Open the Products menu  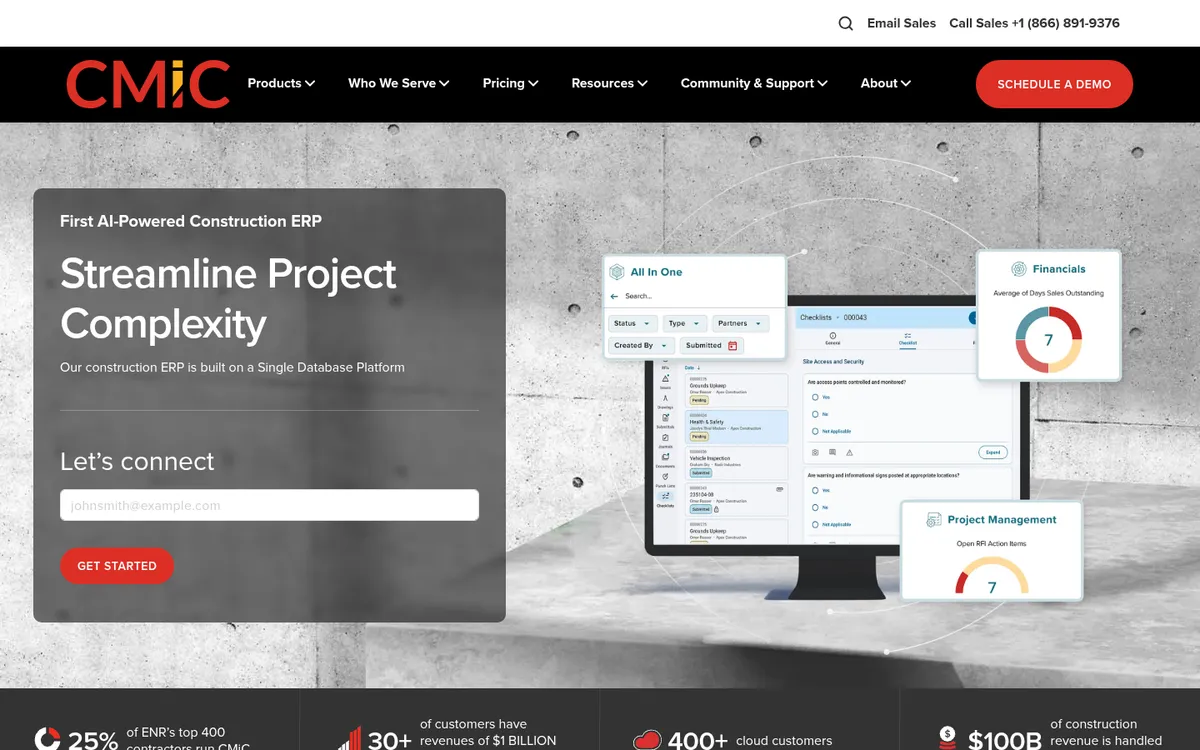(281, 84)
